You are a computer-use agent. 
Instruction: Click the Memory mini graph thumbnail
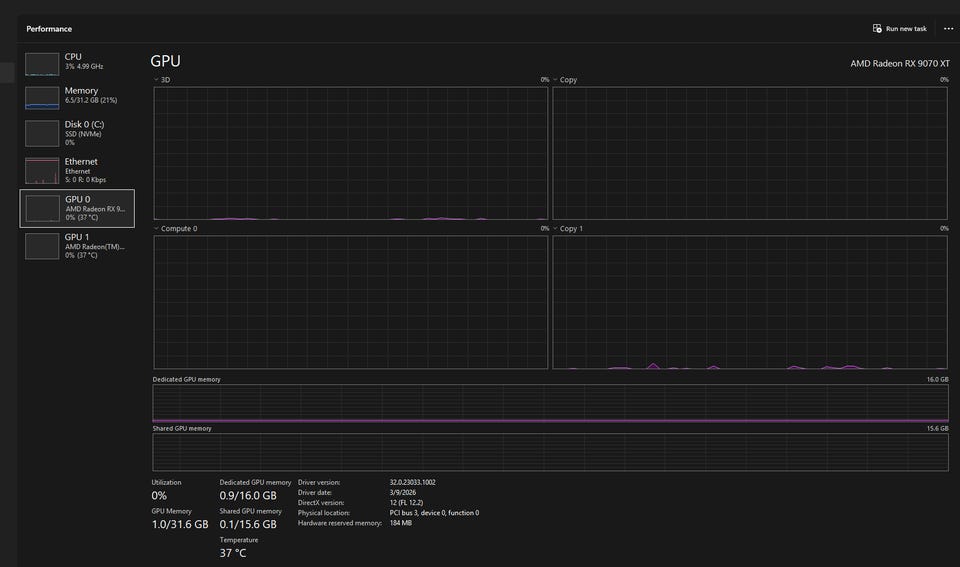[x=42, y=98]
